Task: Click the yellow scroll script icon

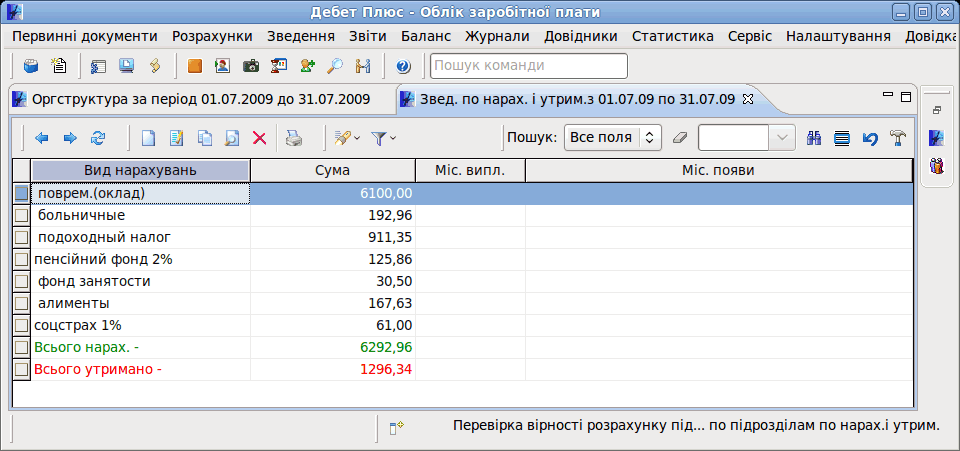Action: [x=156, y=66]
